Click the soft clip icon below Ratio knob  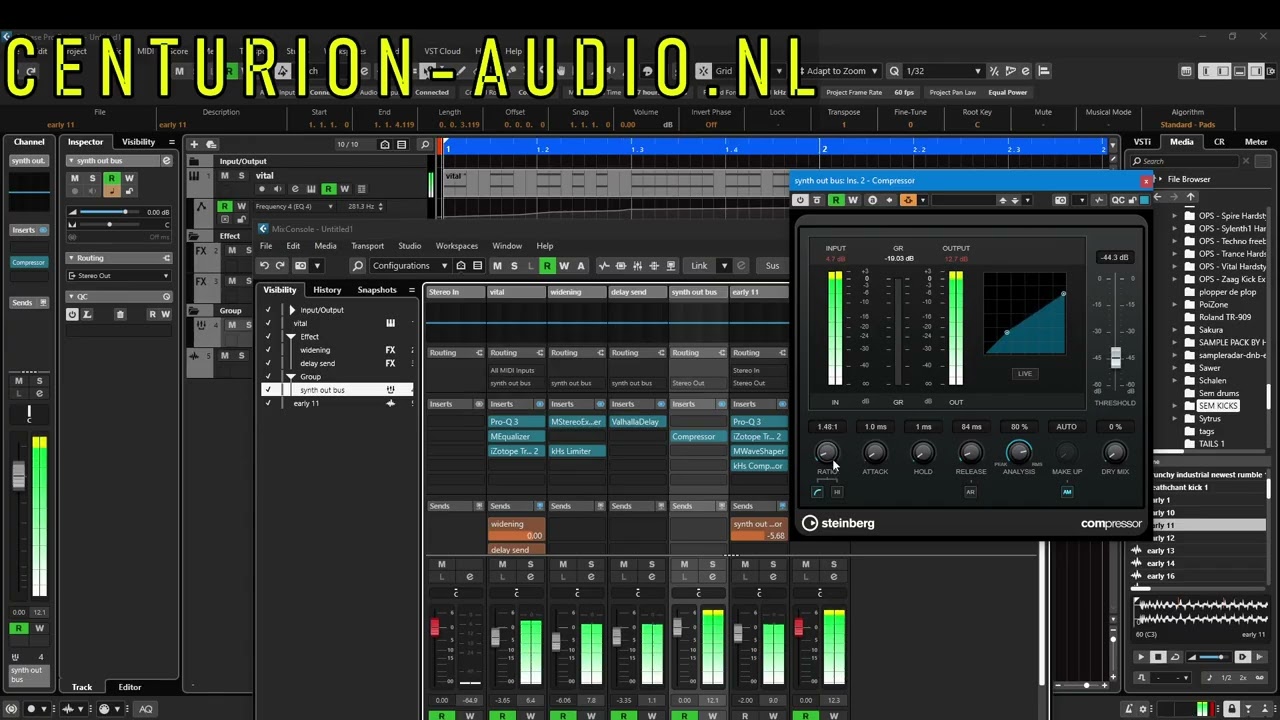pos(817,492)
